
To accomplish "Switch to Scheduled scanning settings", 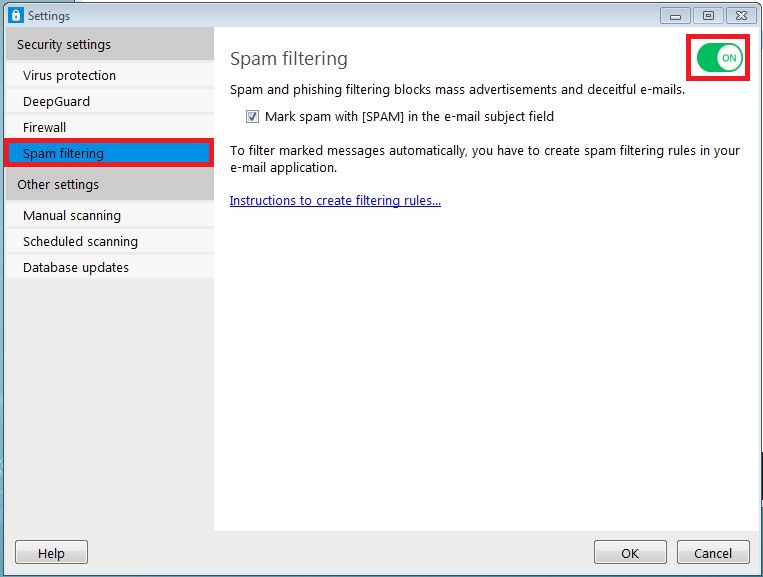I will click(x=80, y=242).
